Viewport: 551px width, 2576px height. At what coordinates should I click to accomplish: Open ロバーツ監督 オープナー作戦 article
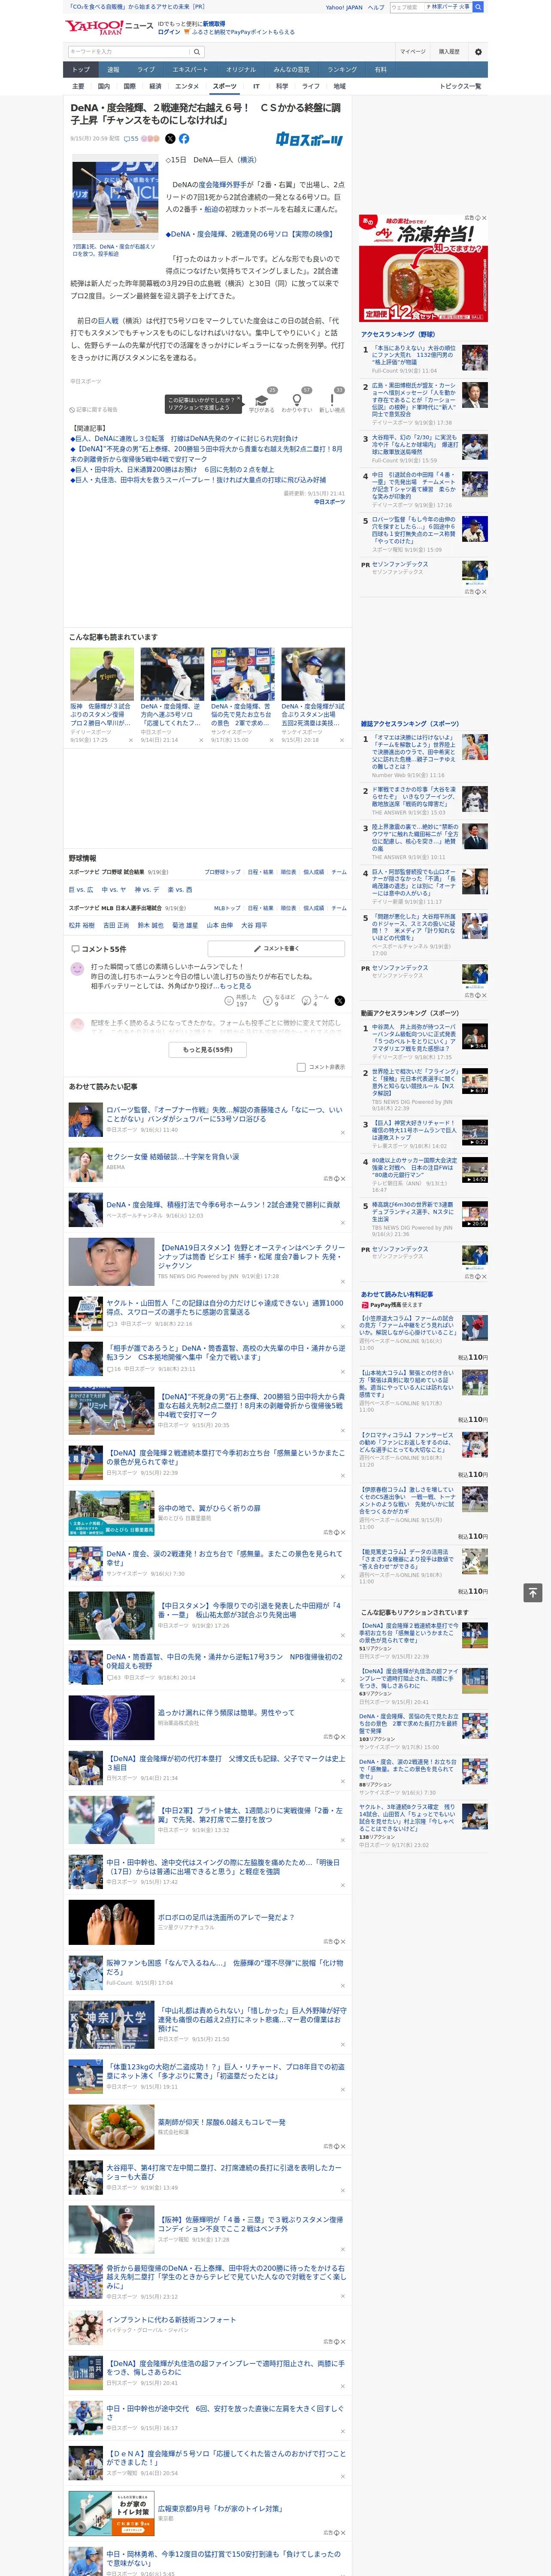click(x=224, y=1114)
